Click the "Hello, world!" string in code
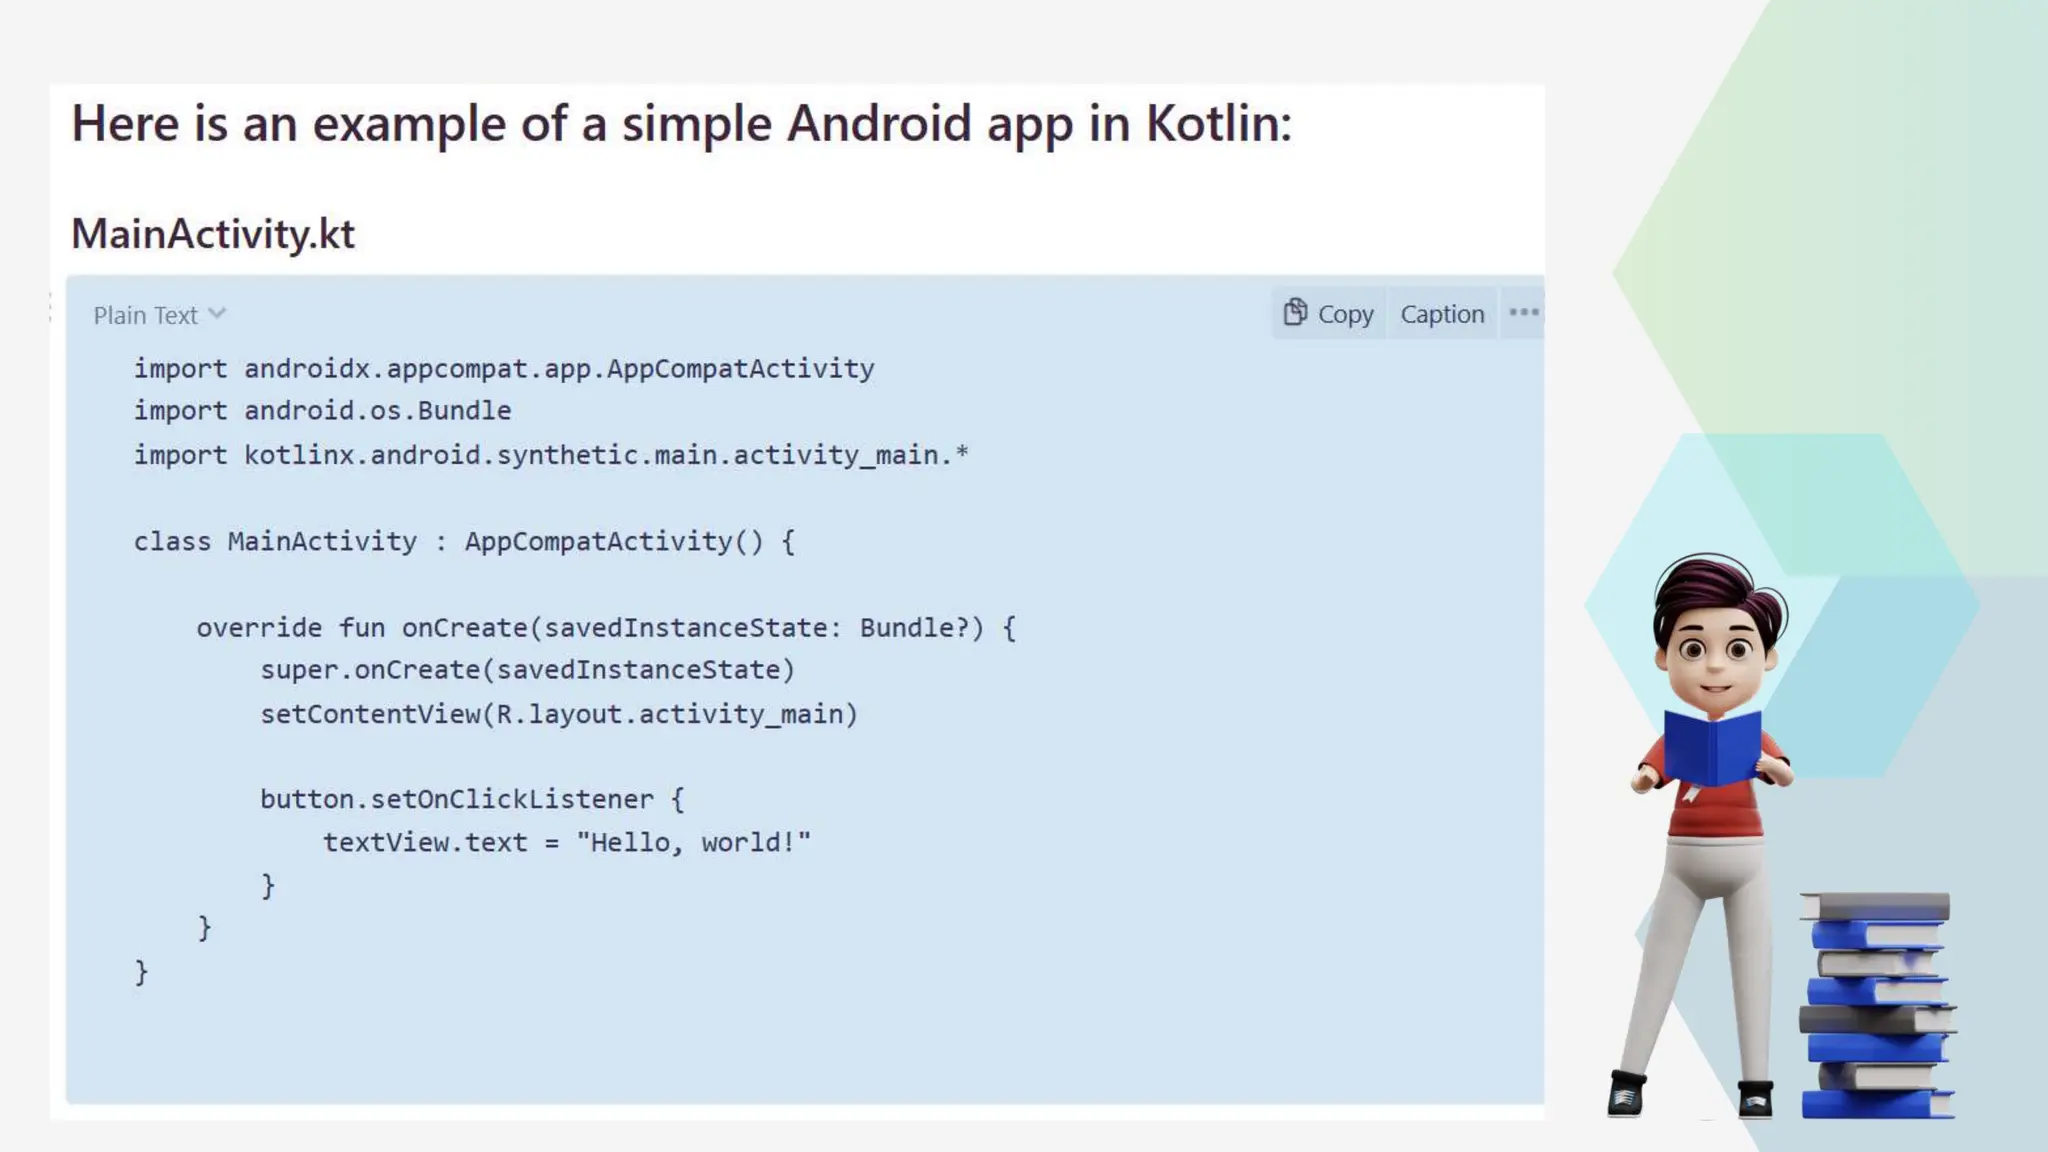Viewport: 2048px width, 1152px height. point(693,843)
